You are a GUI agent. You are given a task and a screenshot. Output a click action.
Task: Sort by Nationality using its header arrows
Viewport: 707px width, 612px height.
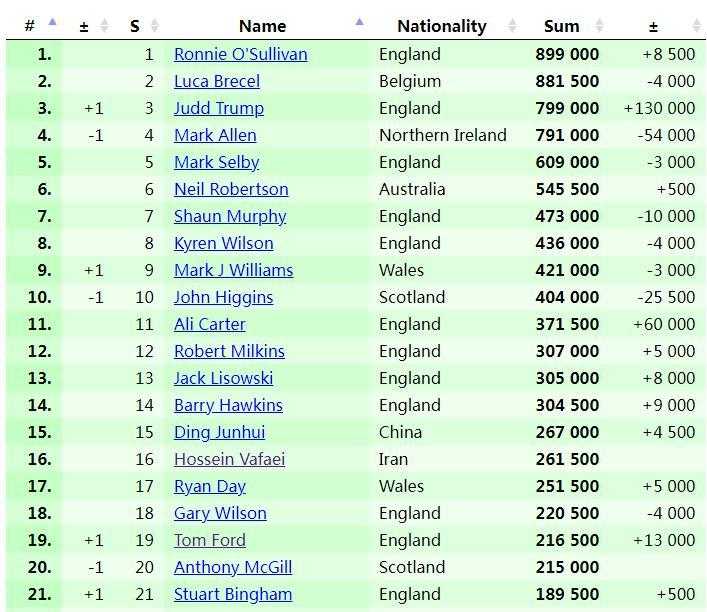[x=512, y=27]
